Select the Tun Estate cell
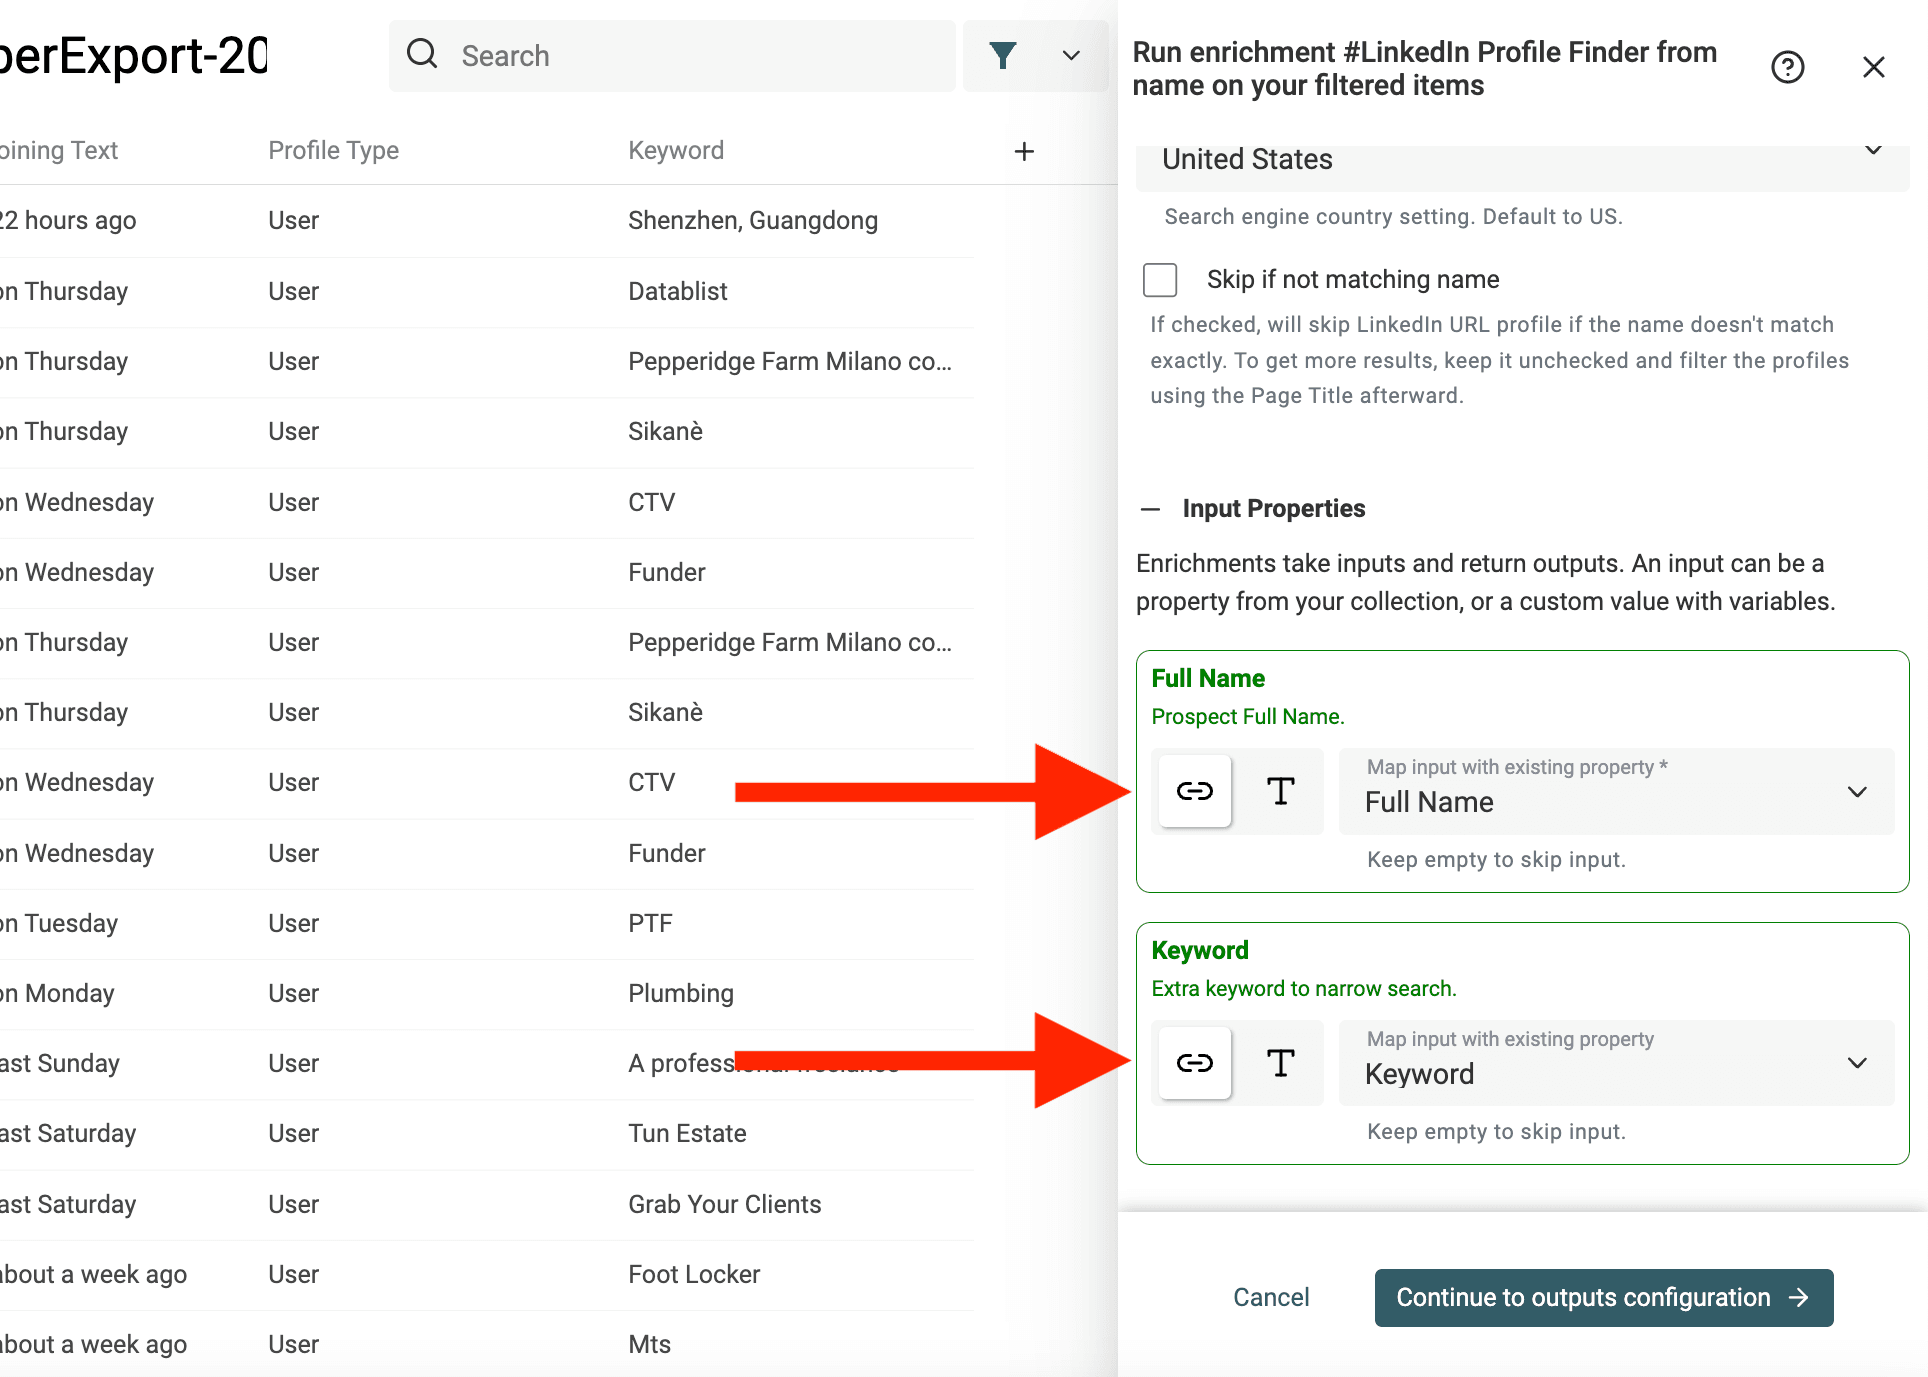 tap(687, 1133)
